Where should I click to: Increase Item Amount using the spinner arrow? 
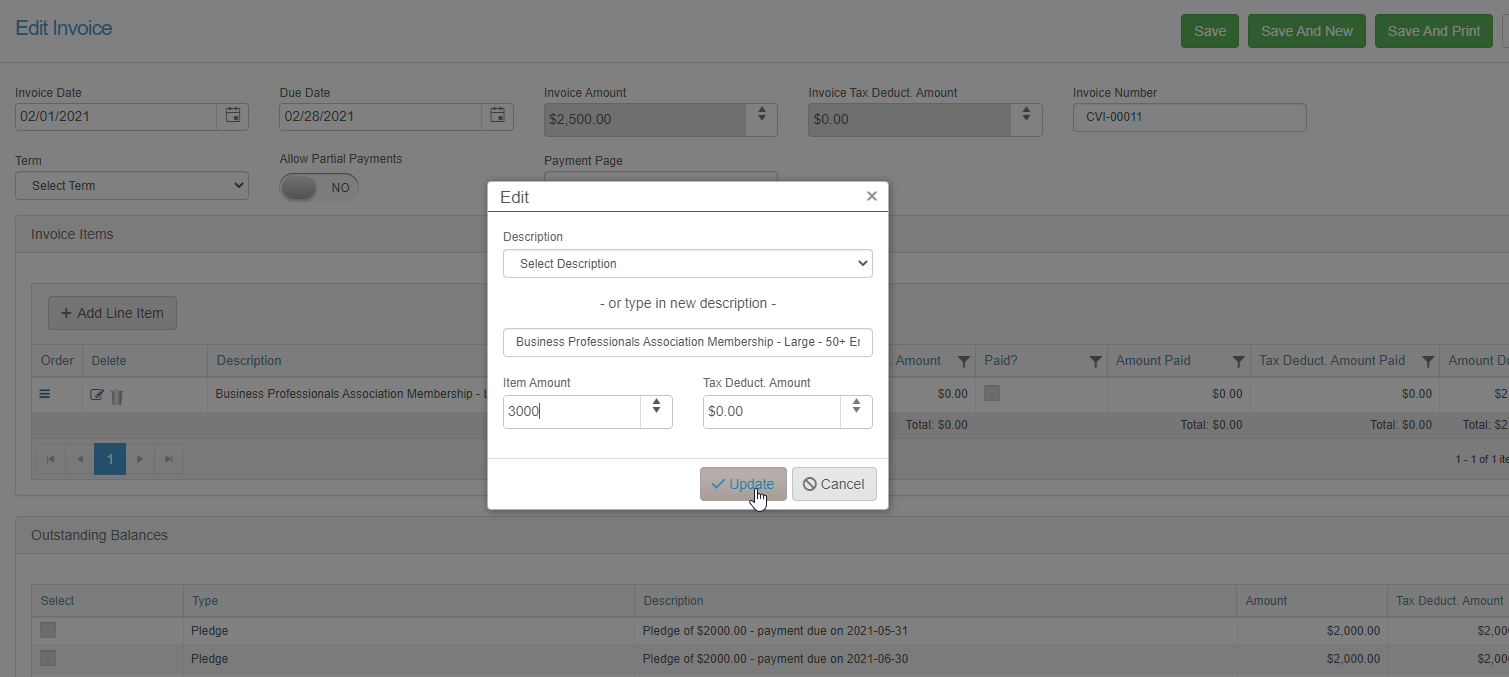[x=656, y=404]
